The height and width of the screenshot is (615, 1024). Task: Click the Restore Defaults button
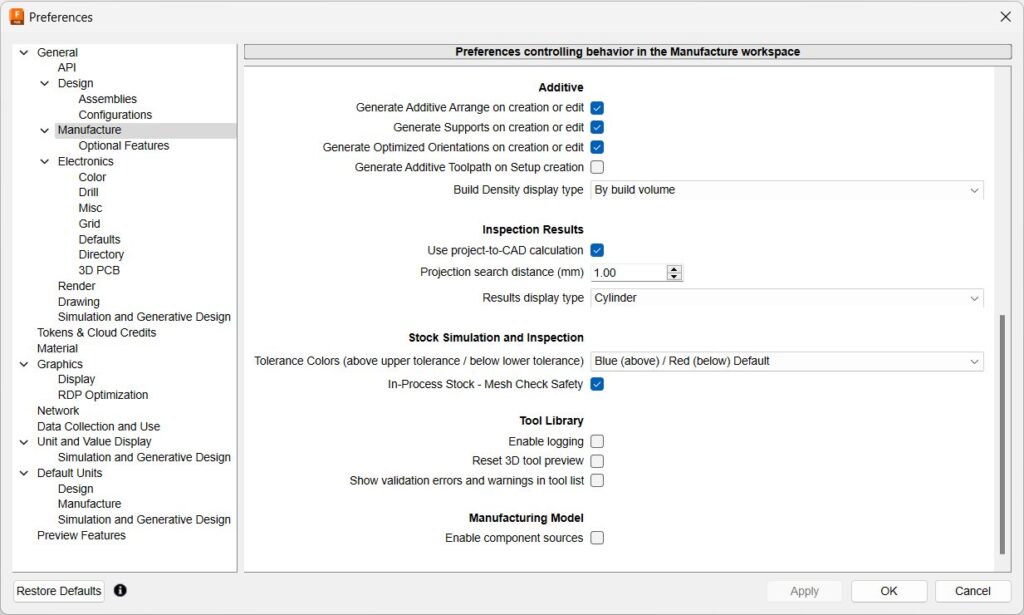click(x=59, y=591)
